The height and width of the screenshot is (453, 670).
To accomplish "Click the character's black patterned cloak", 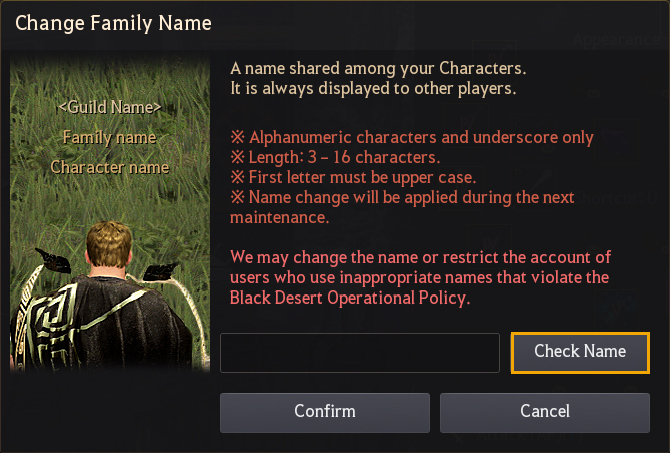I will [x=103, y=323].
